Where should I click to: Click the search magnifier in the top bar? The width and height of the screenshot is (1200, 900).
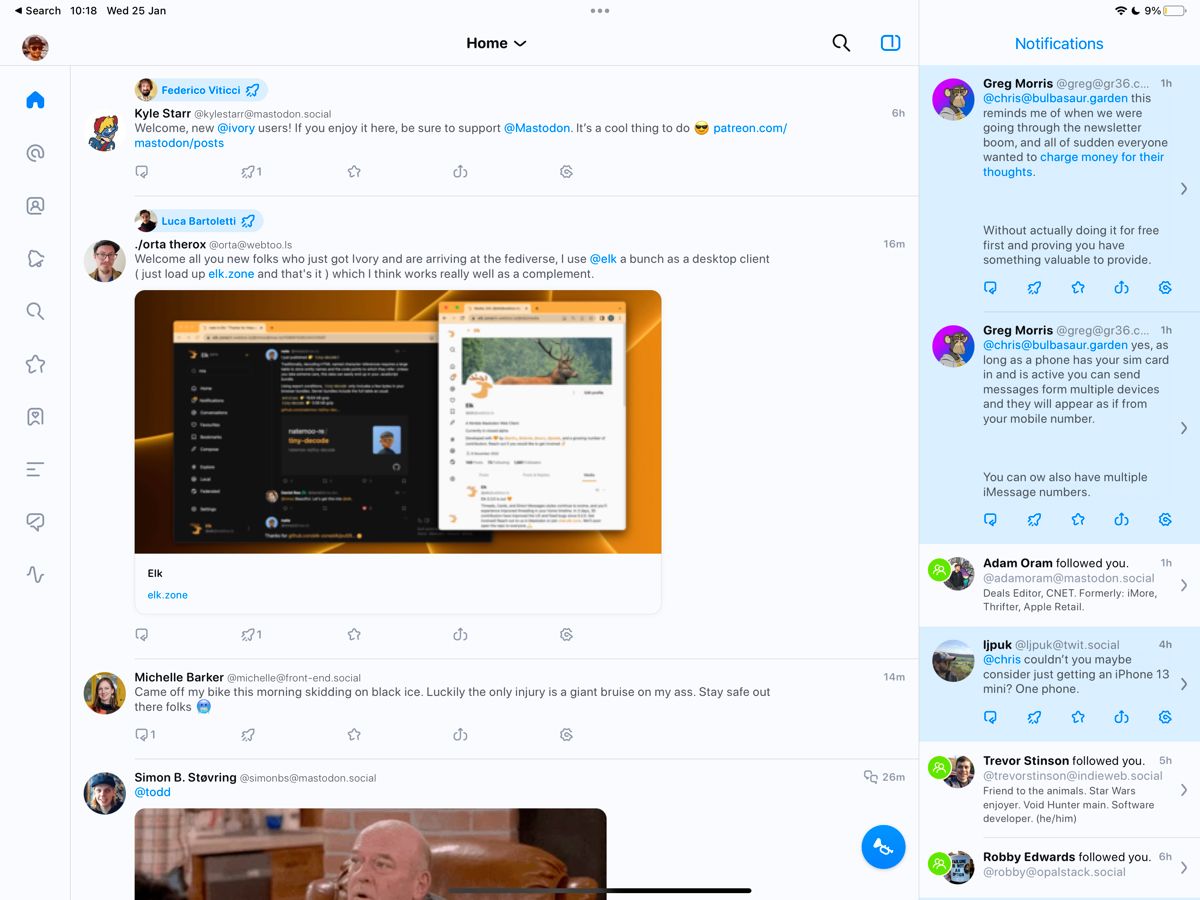pos(841,43)
